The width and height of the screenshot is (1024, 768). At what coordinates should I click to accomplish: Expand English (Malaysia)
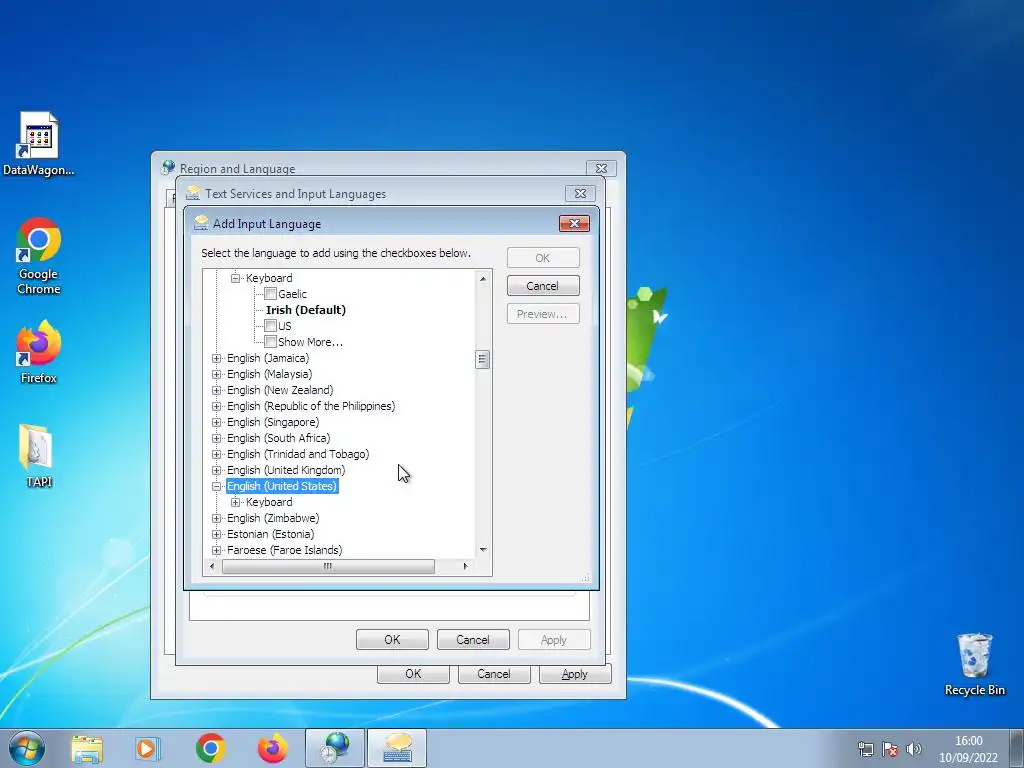click(216, 374)
